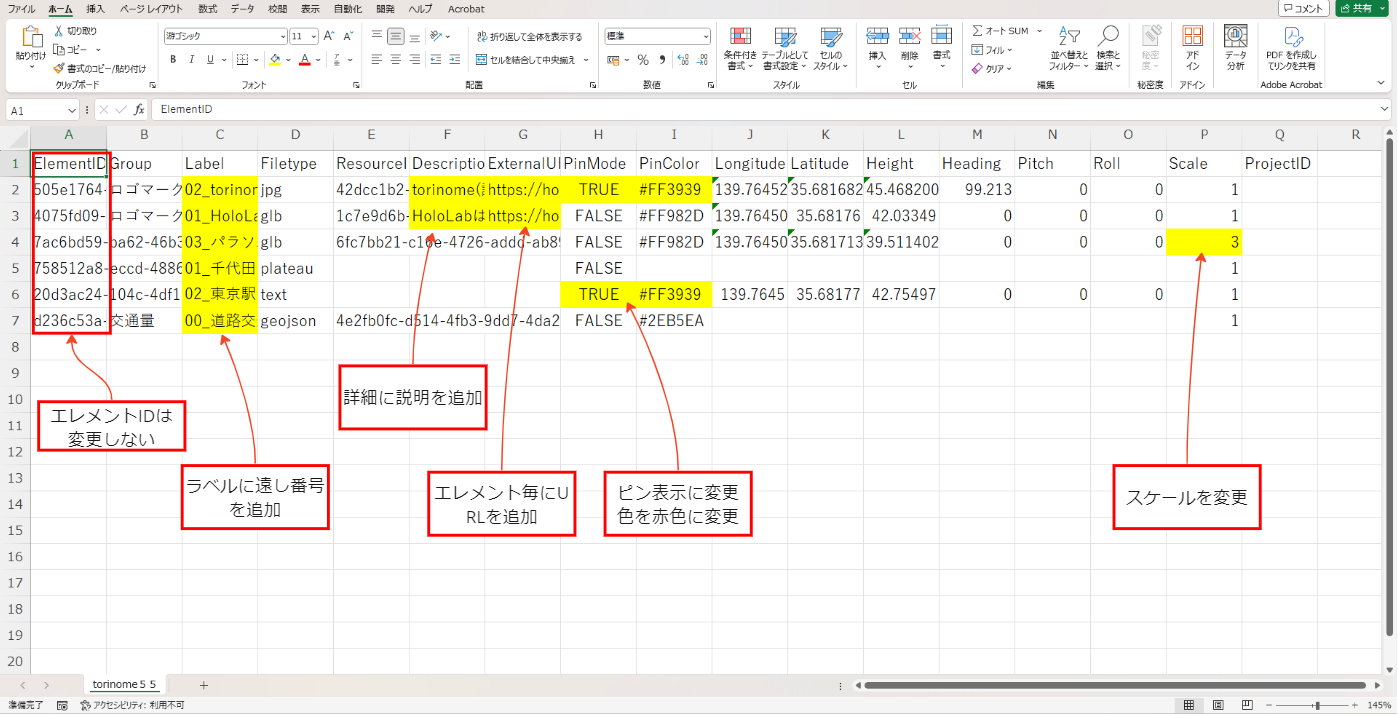
Task: Expand the number format dropdown (標準)
Action: tap(705, 36)
